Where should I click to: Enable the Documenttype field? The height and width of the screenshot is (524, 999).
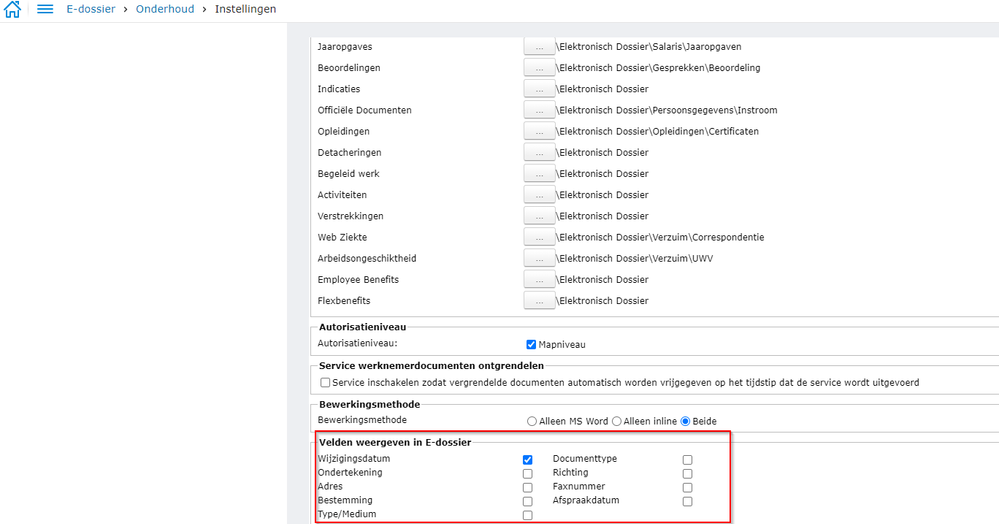point(687,460)
